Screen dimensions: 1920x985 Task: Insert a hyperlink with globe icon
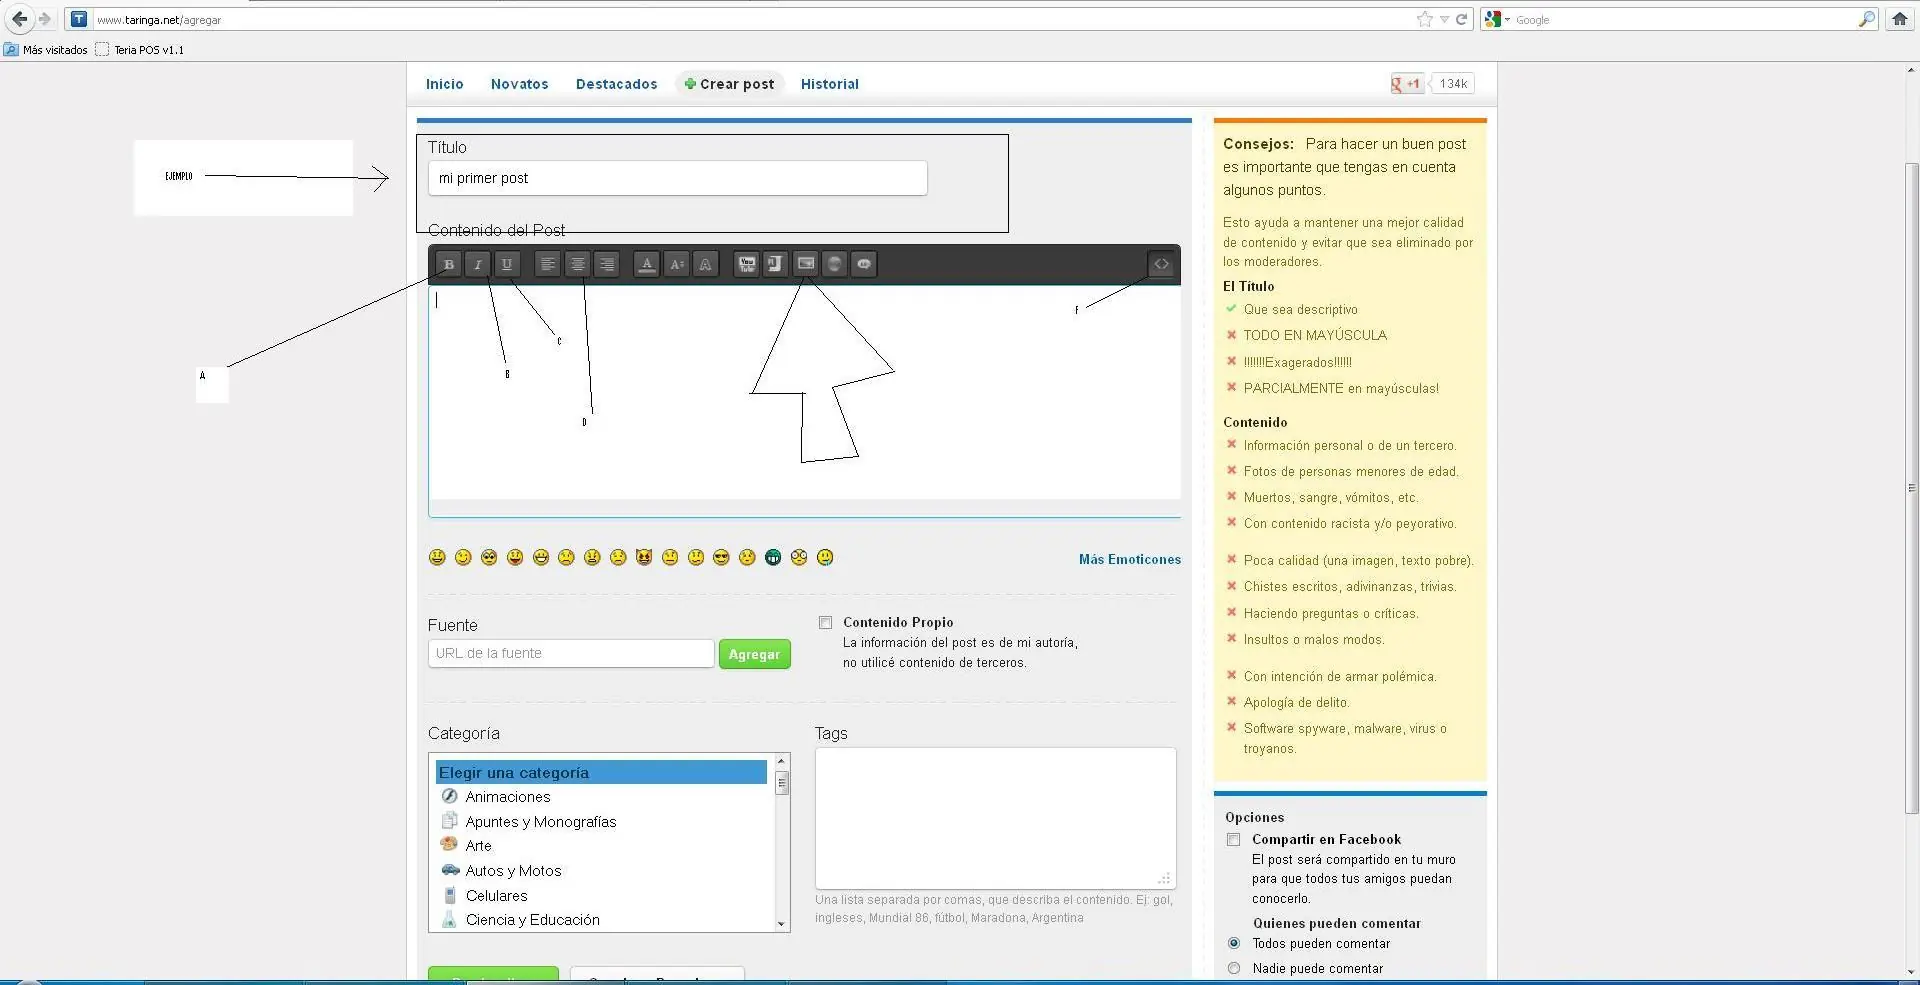(x=835, y=265)
